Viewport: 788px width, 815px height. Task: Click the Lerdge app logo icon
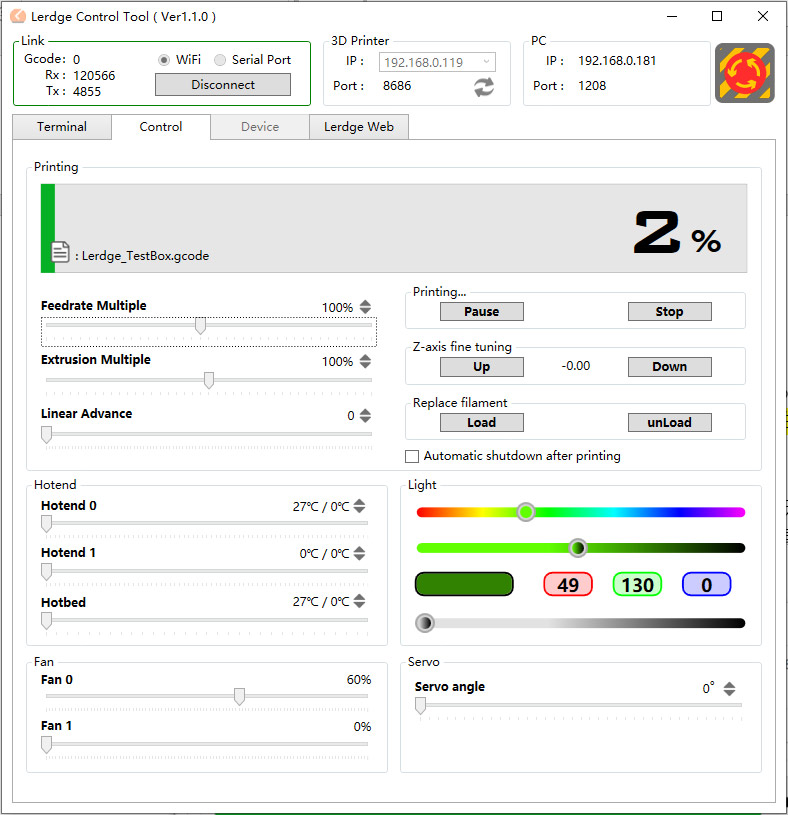click(x=18, y=16)
